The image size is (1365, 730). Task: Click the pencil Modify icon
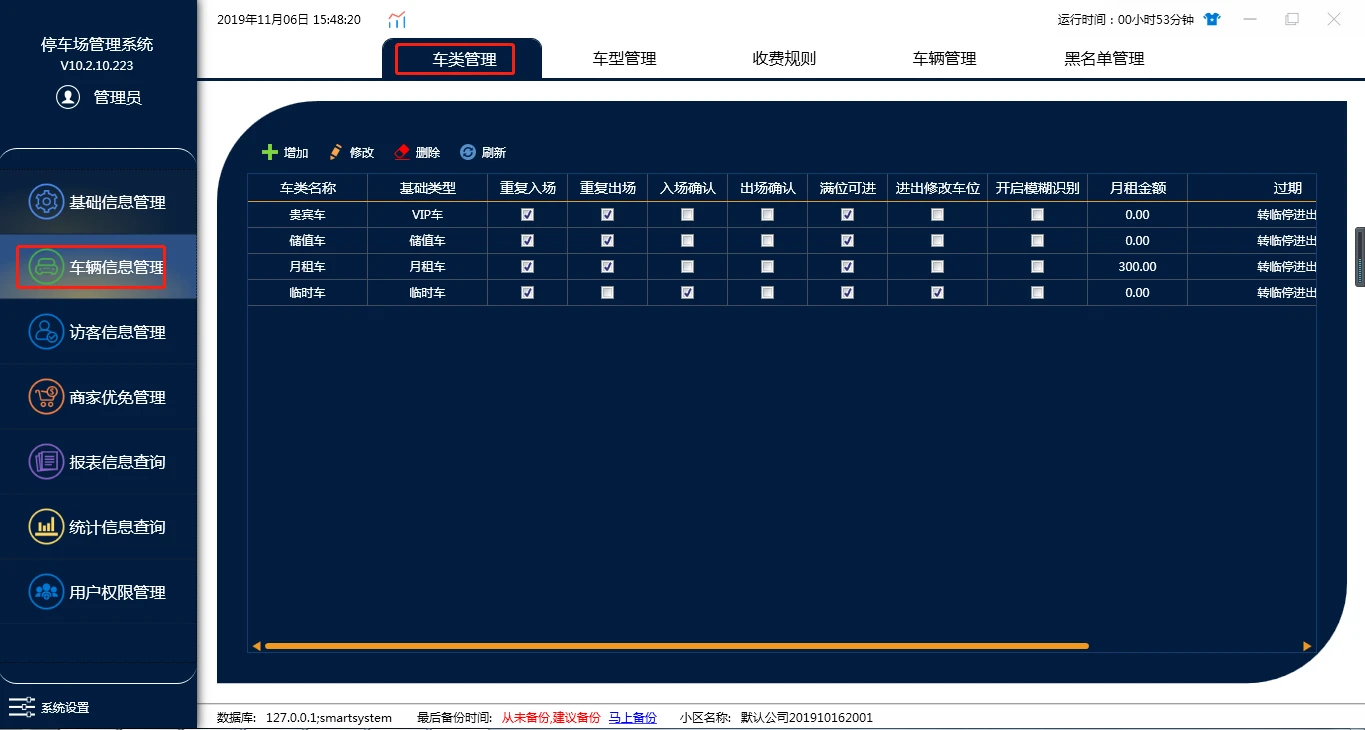335,152
